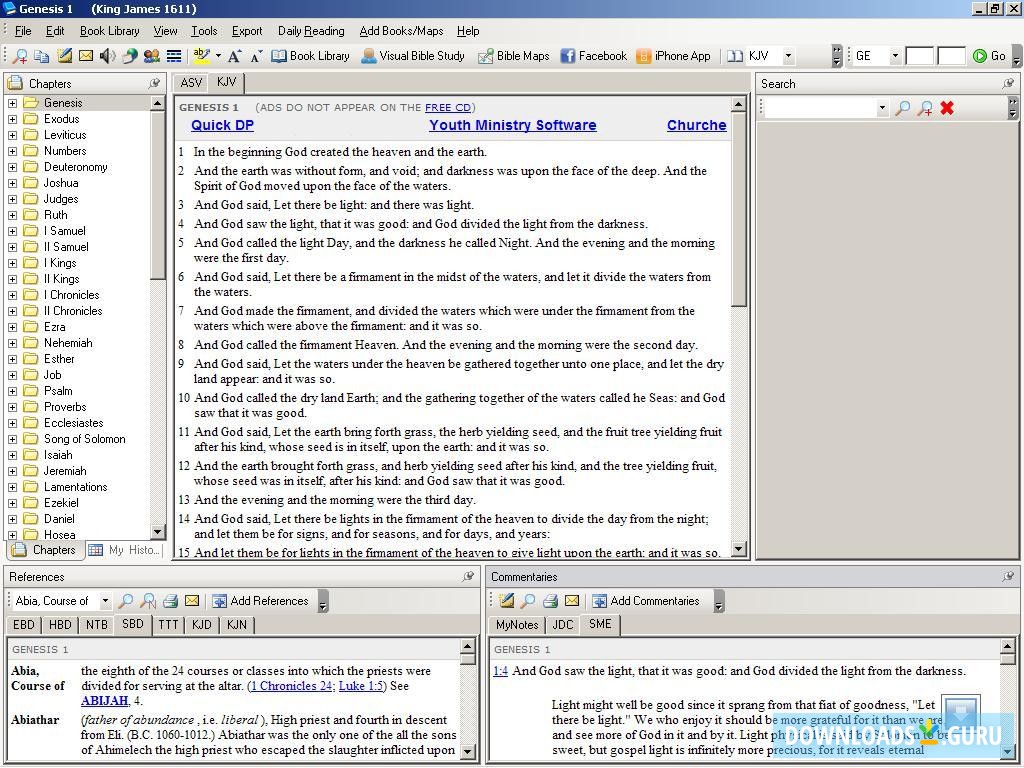Click the Youth Ministry Software link
This screenshot has width=1024, height=768.
[x=513, y=125]
